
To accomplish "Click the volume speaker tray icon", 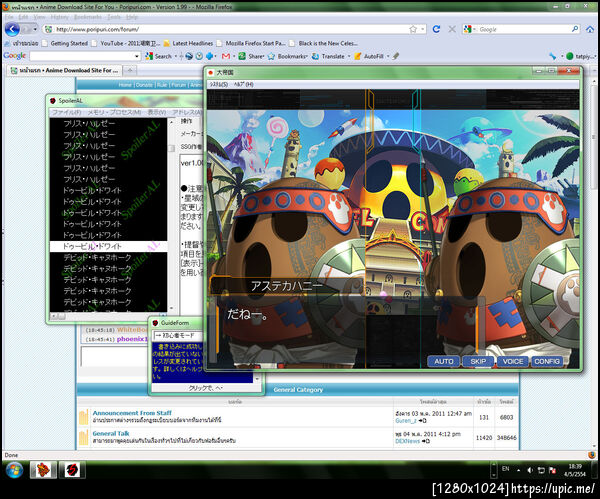I will tap(530, 470).
